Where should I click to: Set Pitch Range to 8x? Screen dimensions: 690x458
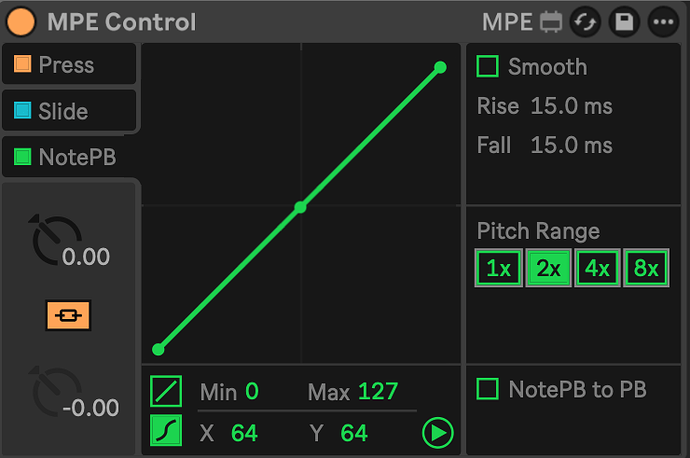(x=646, y=268)
